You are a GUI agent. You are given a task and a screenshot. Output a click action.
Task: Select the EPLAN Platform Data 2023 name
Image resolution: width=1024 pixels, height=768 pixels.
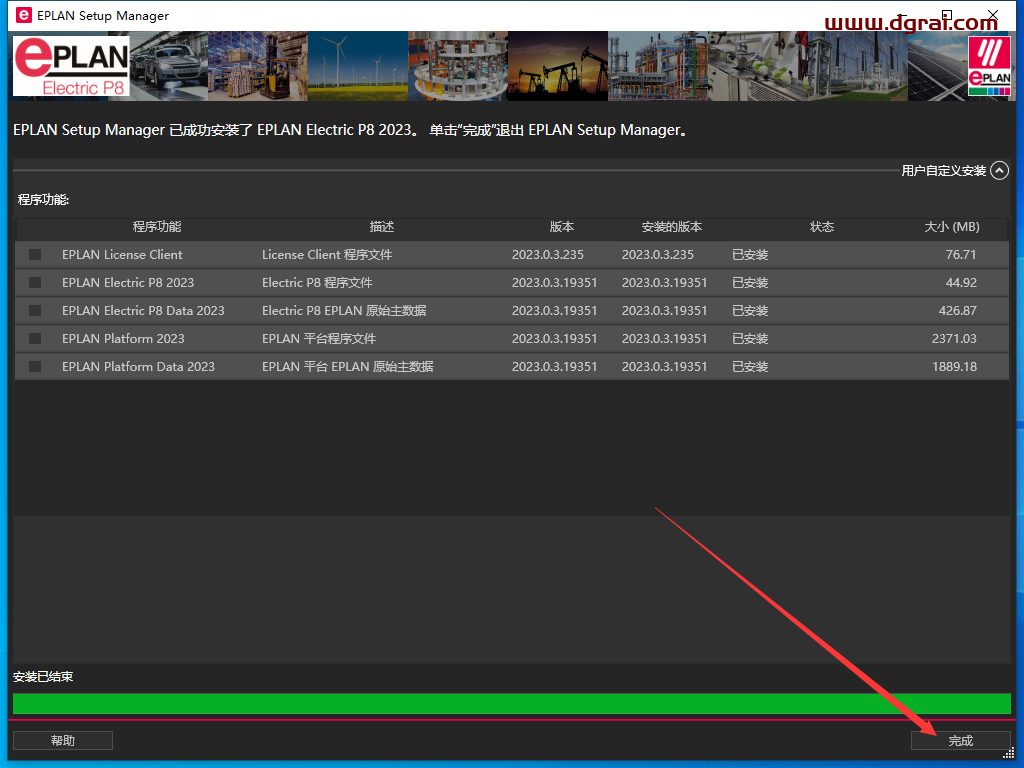[x=138, y=367]
